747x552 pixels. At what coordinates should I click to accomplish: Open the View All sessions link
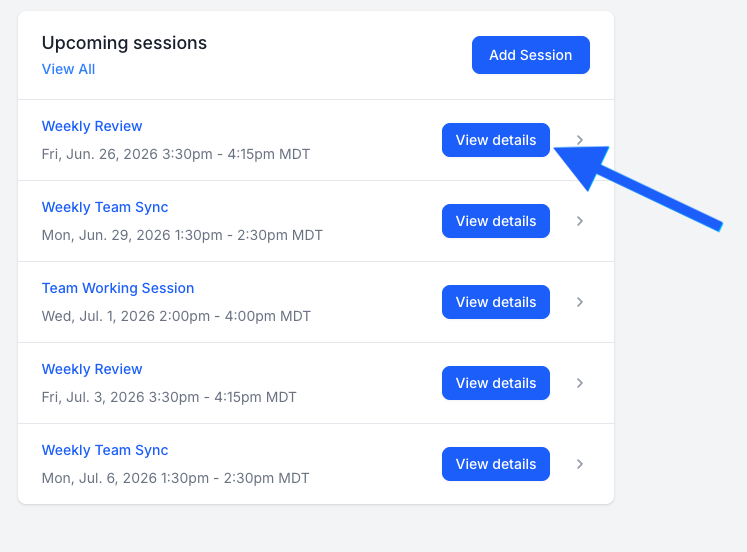click(x=68, y=69)
